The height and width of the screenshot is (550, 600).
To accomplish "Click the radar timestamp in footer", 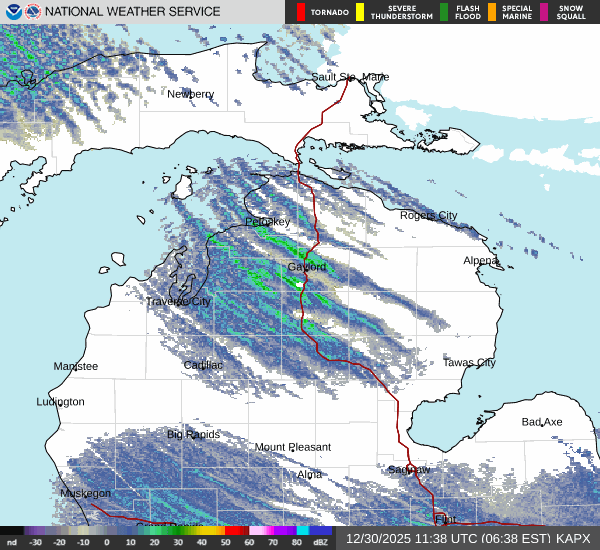I will pyautogui.click(x=447, y=538).
